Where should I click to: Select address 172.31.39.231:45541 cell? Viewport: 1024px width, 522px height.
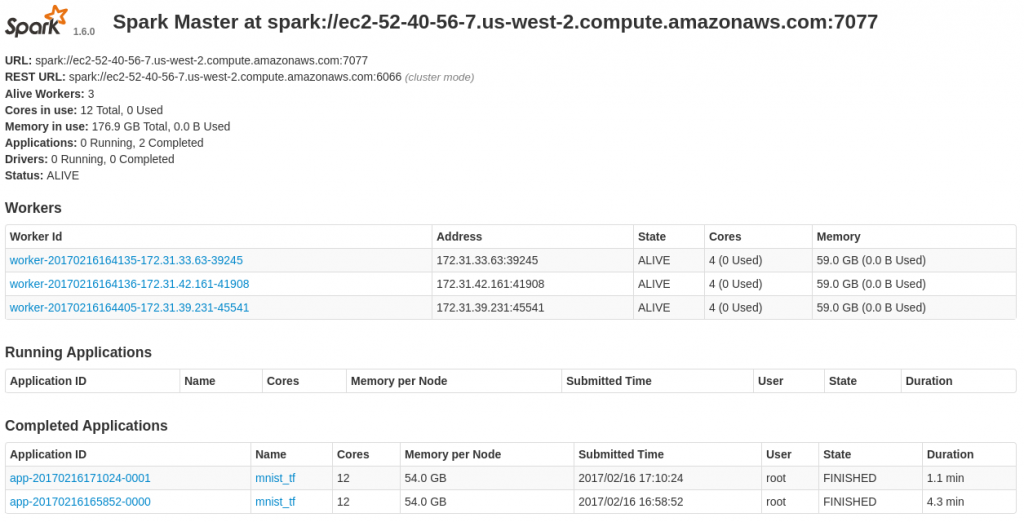click(x=490, y=308)
